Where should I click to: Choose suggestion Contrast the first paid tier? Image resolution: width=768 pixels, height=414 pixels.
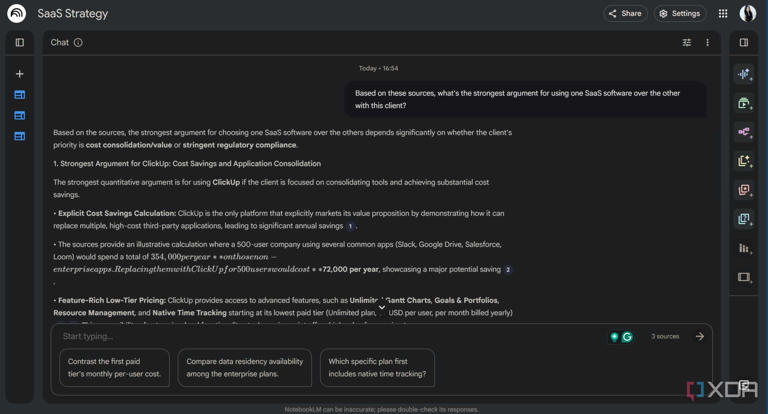[x=114, y=367]
